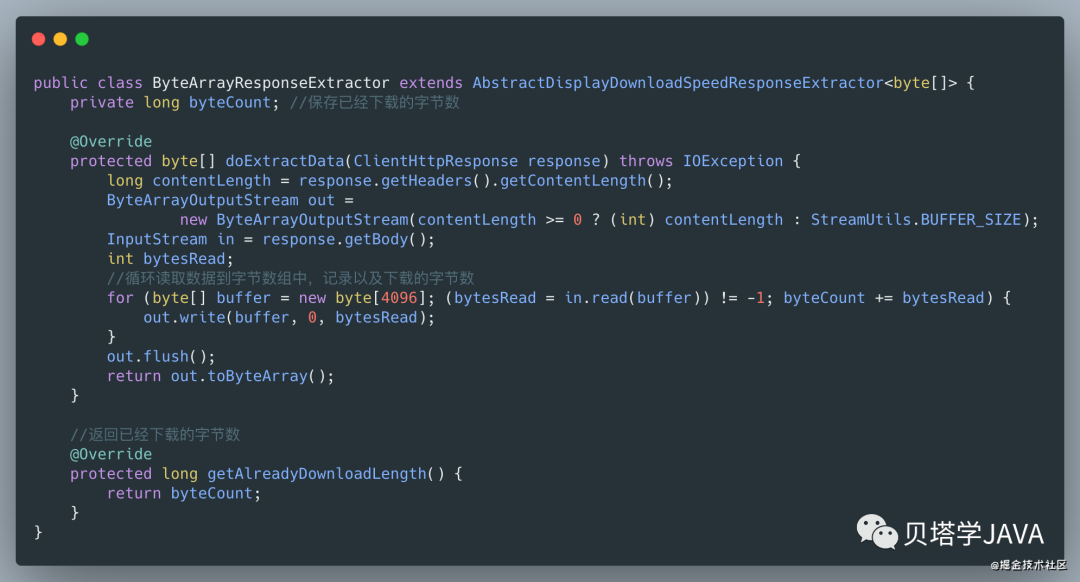The width and height of the screenshot is (1080, 582).
Task: Click the number 4096
Action: pyautogui.click(x=399, y=298)
